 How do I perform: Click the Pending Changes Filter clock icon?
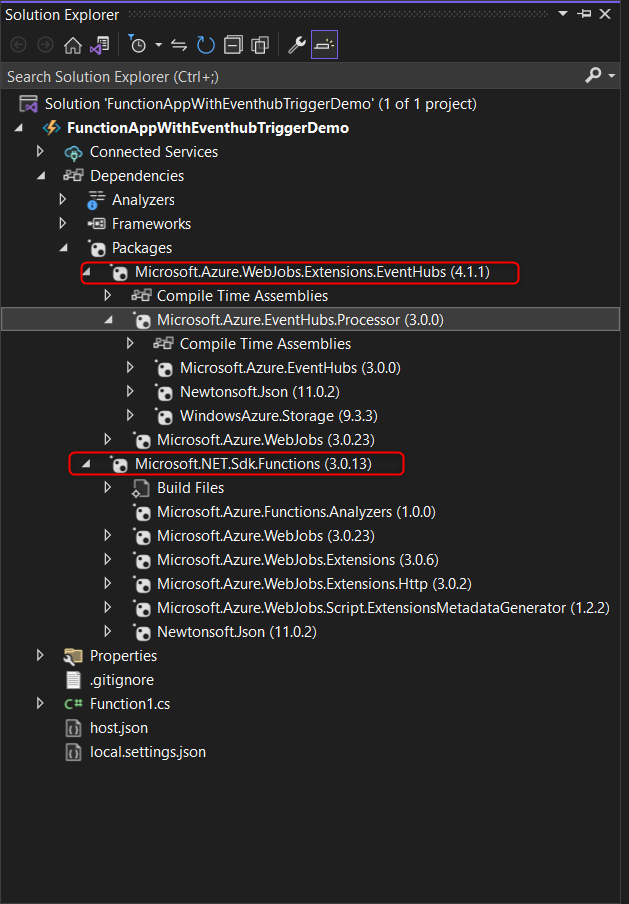coord(138,45)
